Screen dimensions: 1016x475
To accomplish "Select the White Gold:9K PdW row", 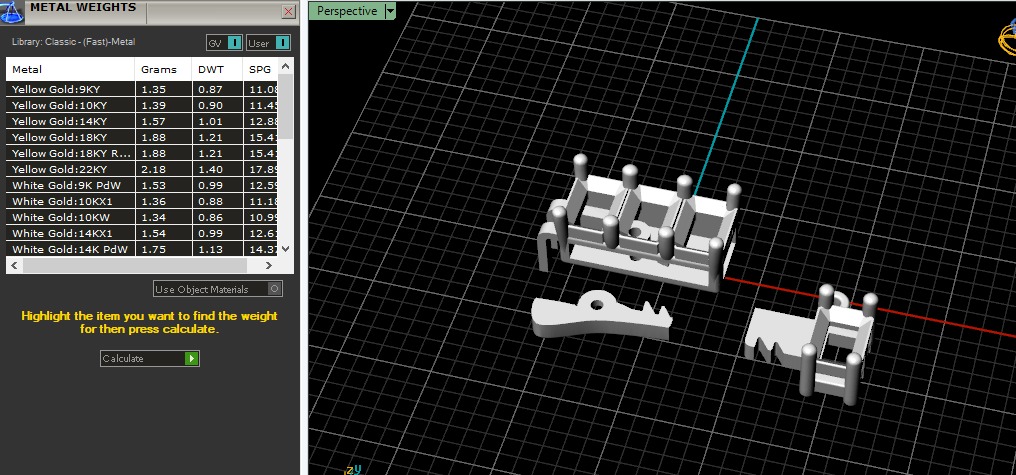I will click(x=142, y=185).
